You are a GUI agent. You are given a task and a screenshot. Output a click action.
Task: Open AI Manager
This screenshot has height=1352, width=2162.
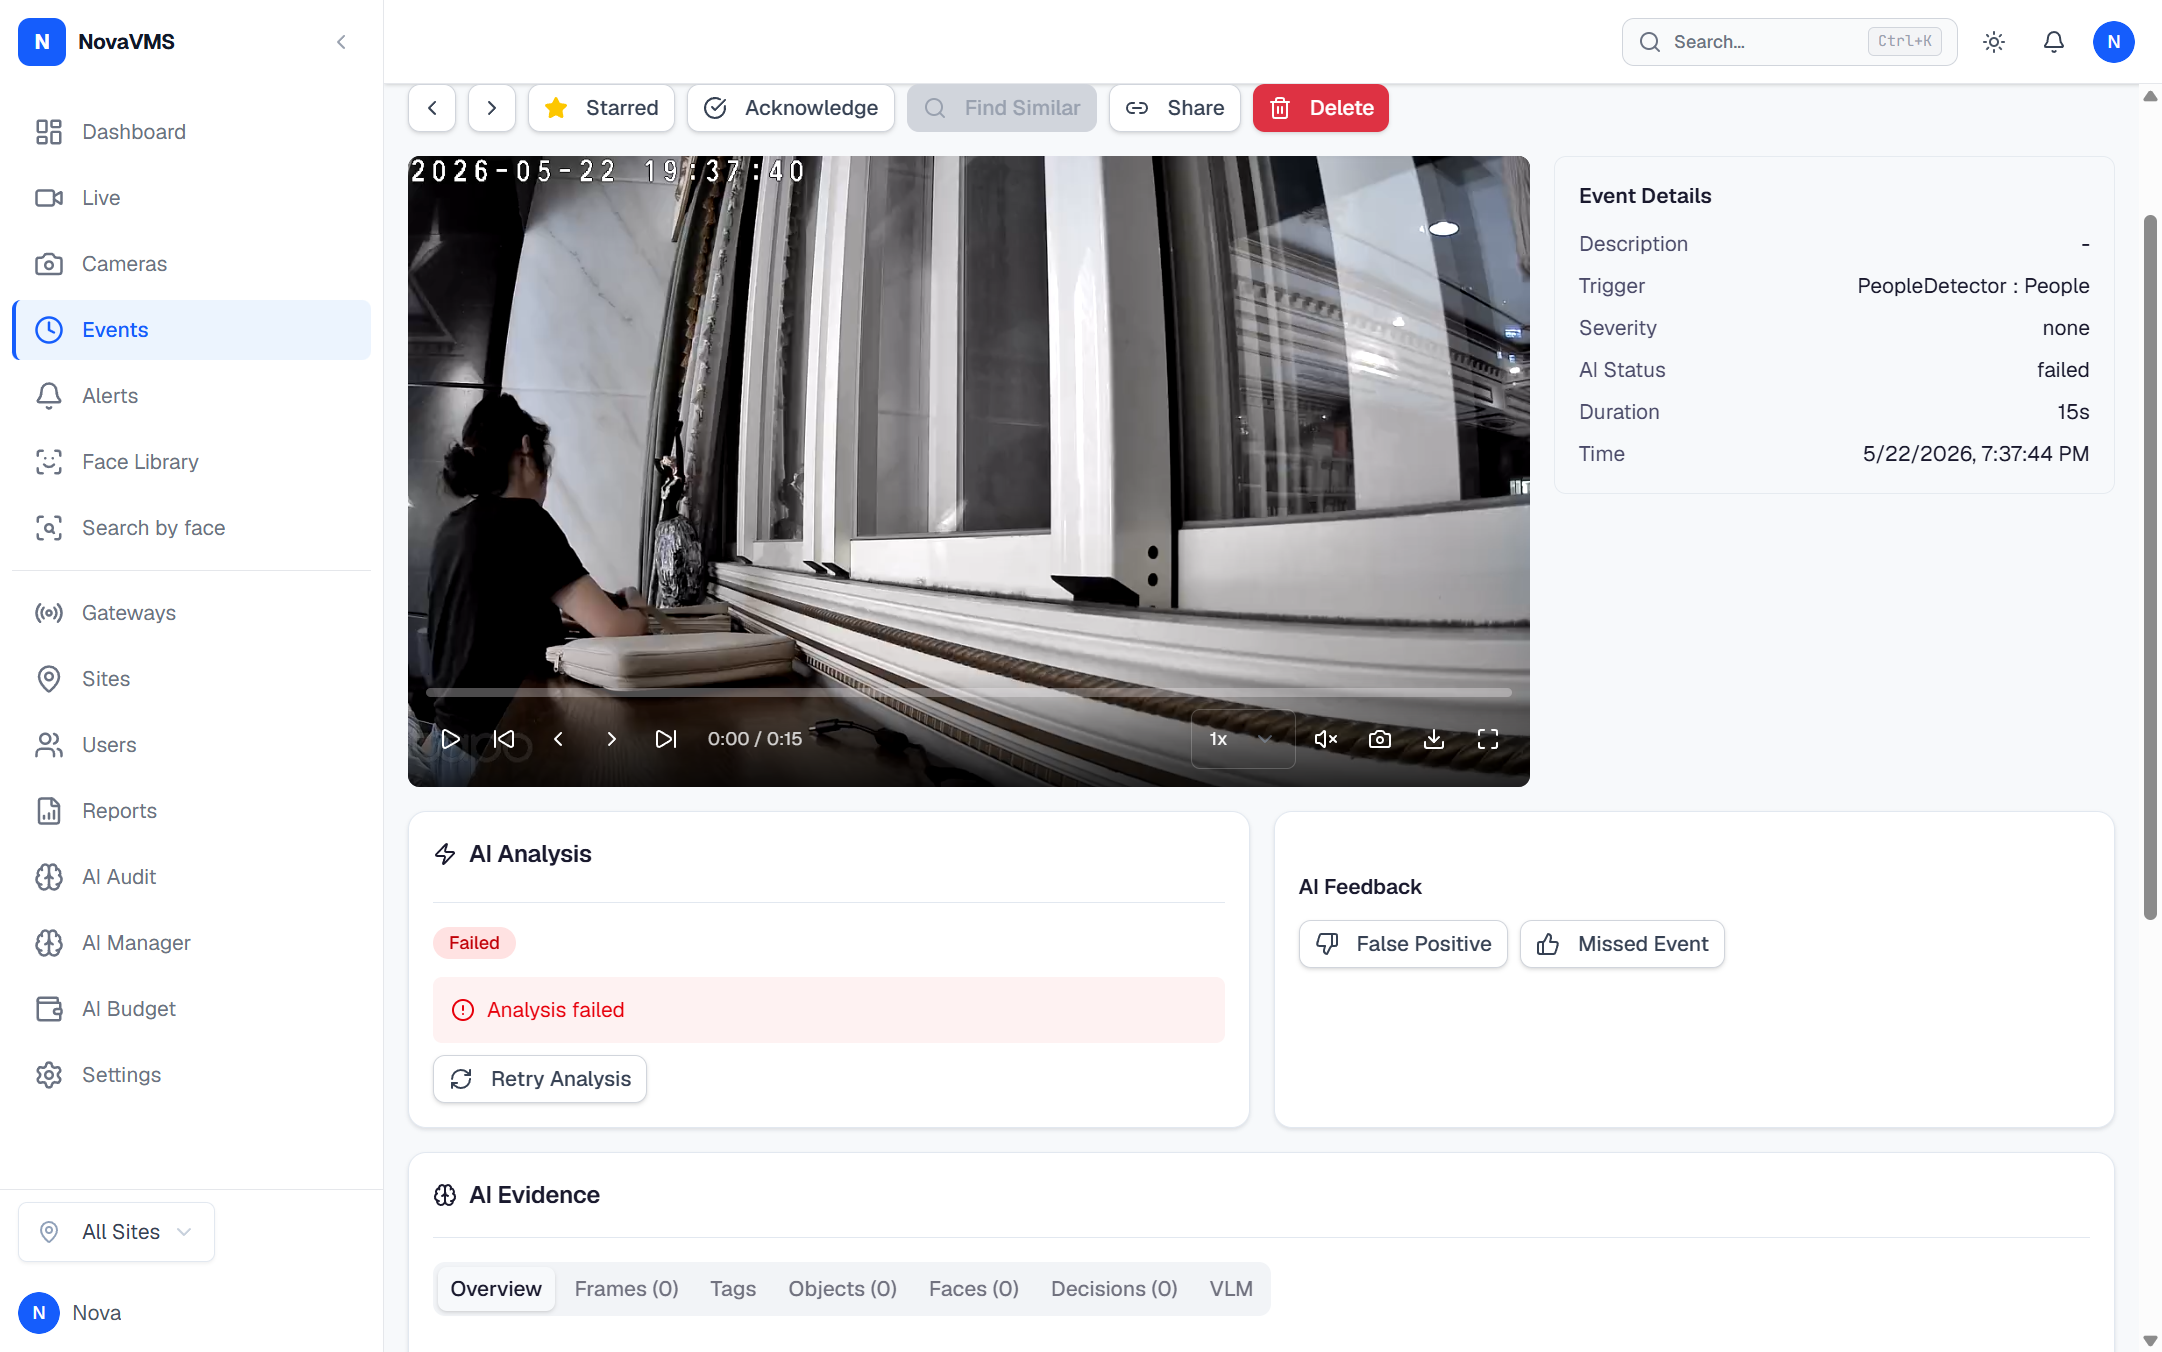point(191,943)
